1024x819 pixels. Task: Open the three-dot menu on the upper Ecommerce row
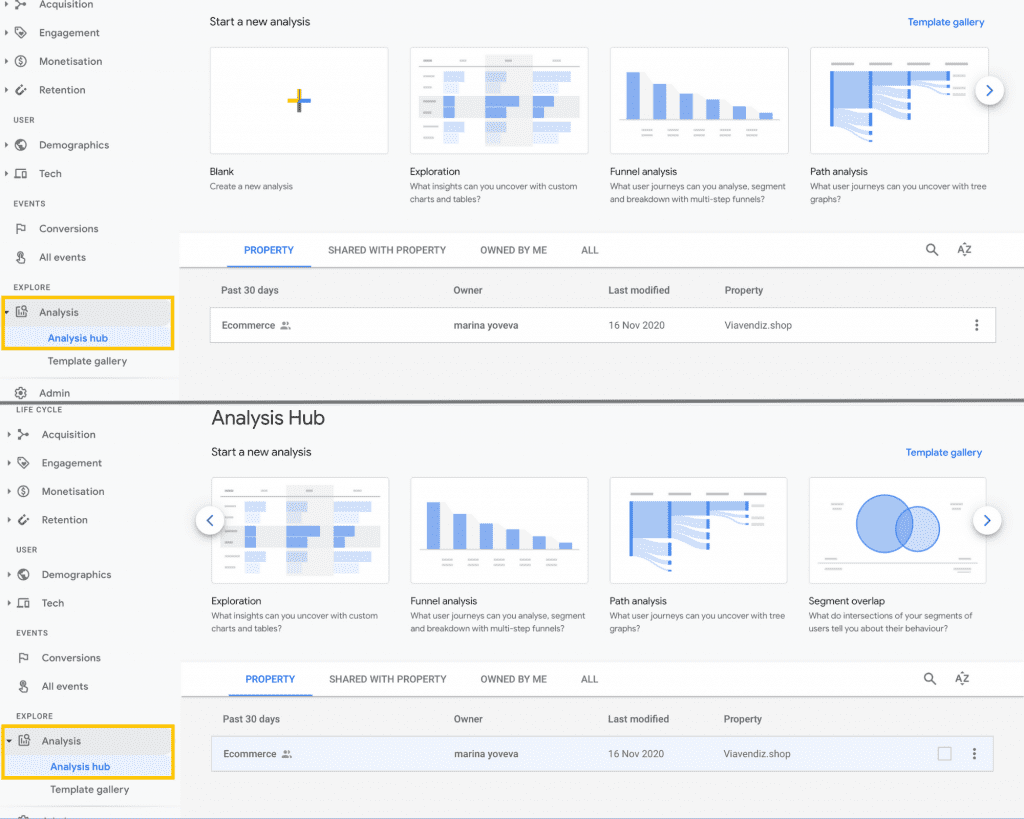tap(976, 325)
